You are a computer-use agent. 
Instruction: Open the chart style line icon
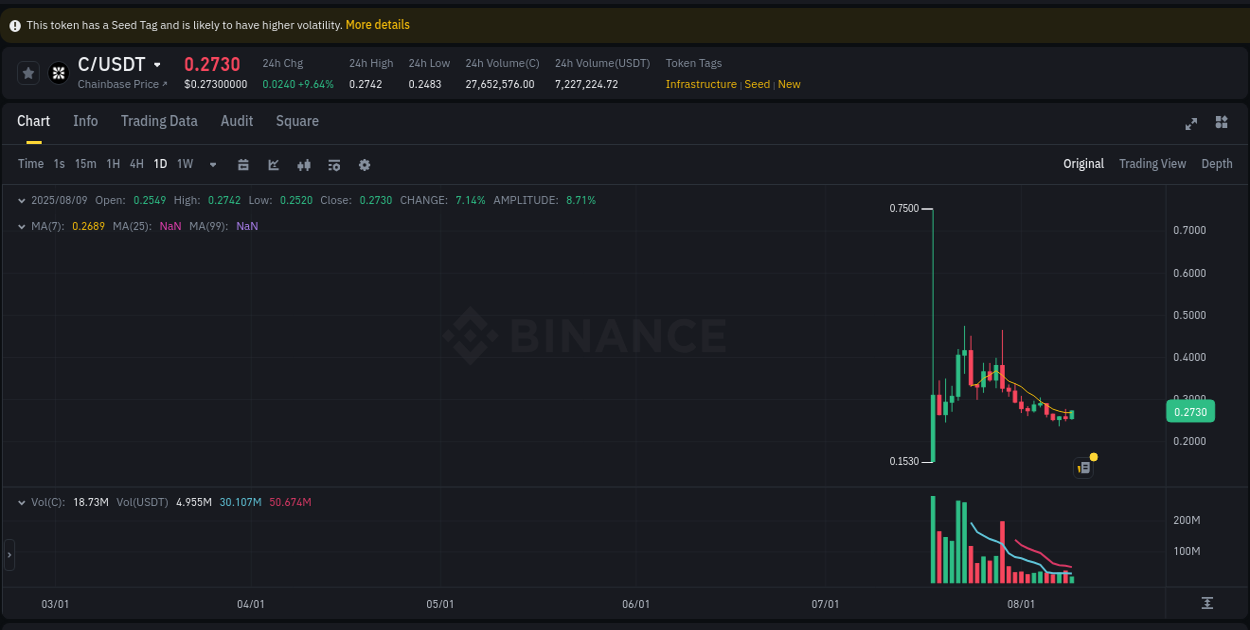(273, 164)
